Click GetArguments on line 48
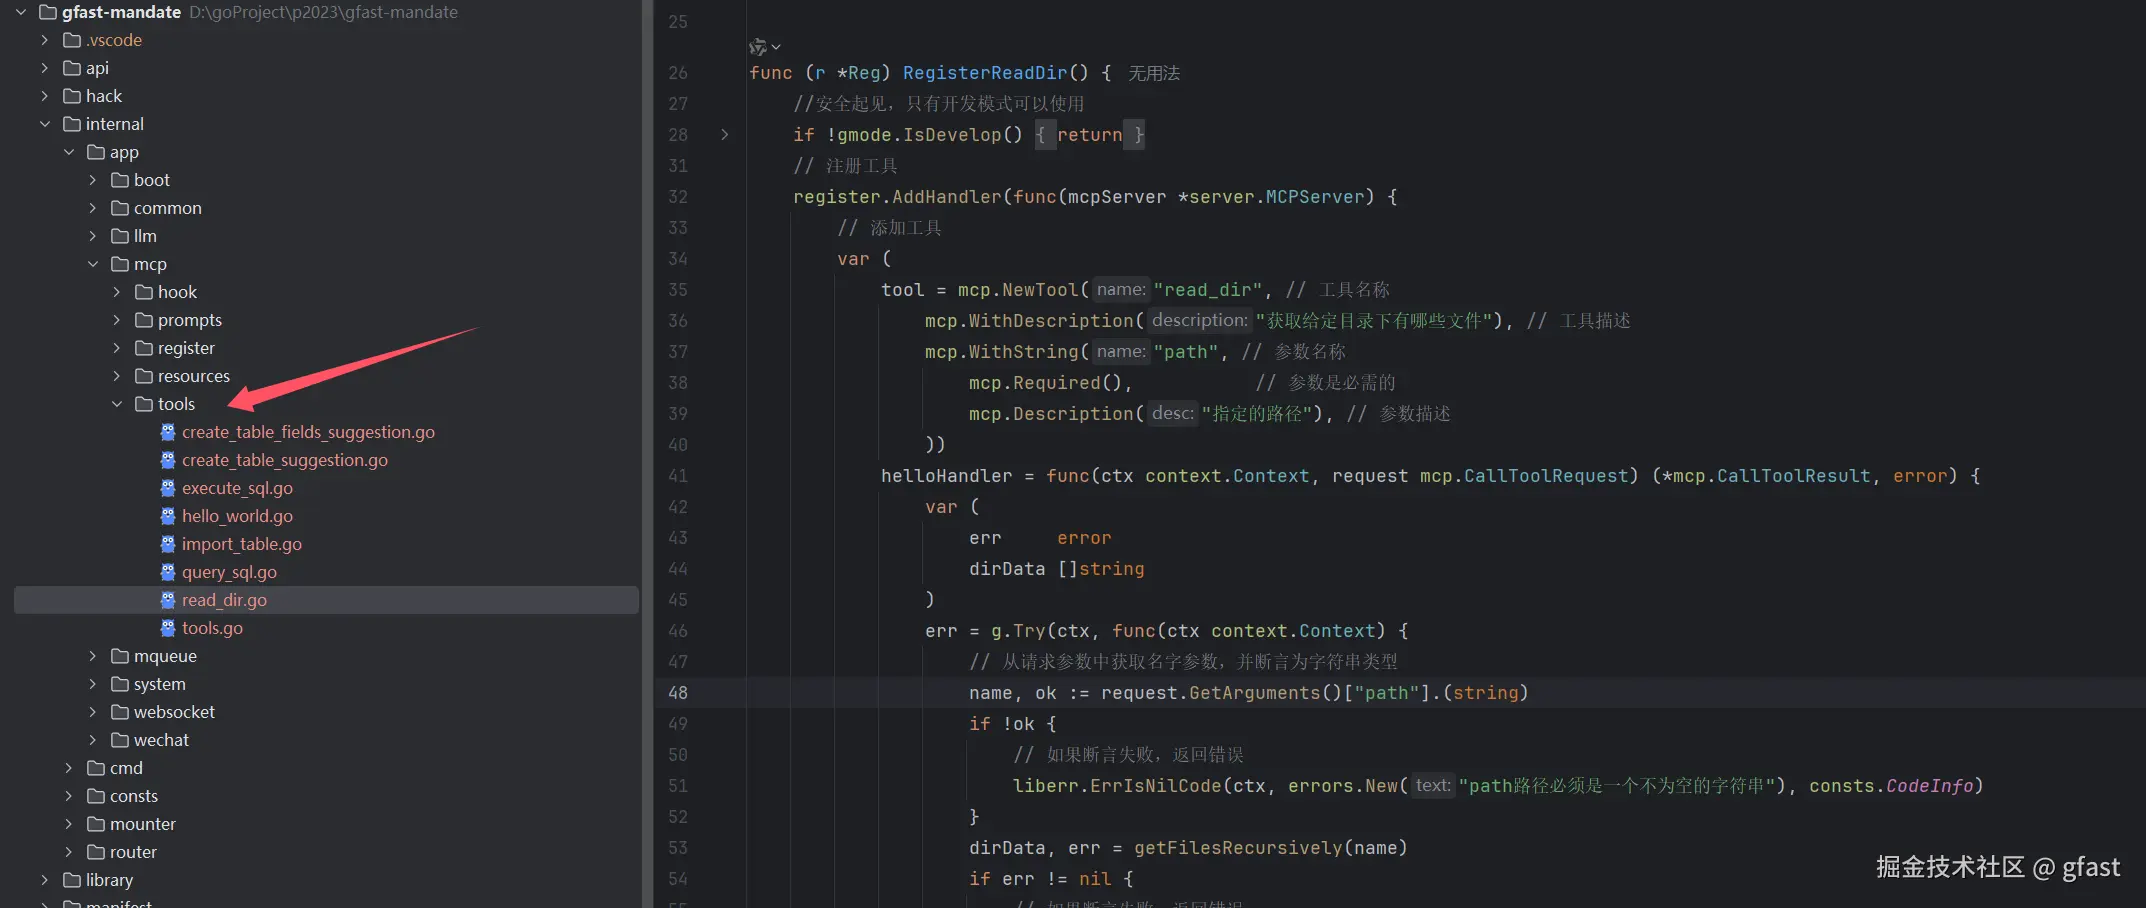2146x908 pixels. tap(1255, 693)
